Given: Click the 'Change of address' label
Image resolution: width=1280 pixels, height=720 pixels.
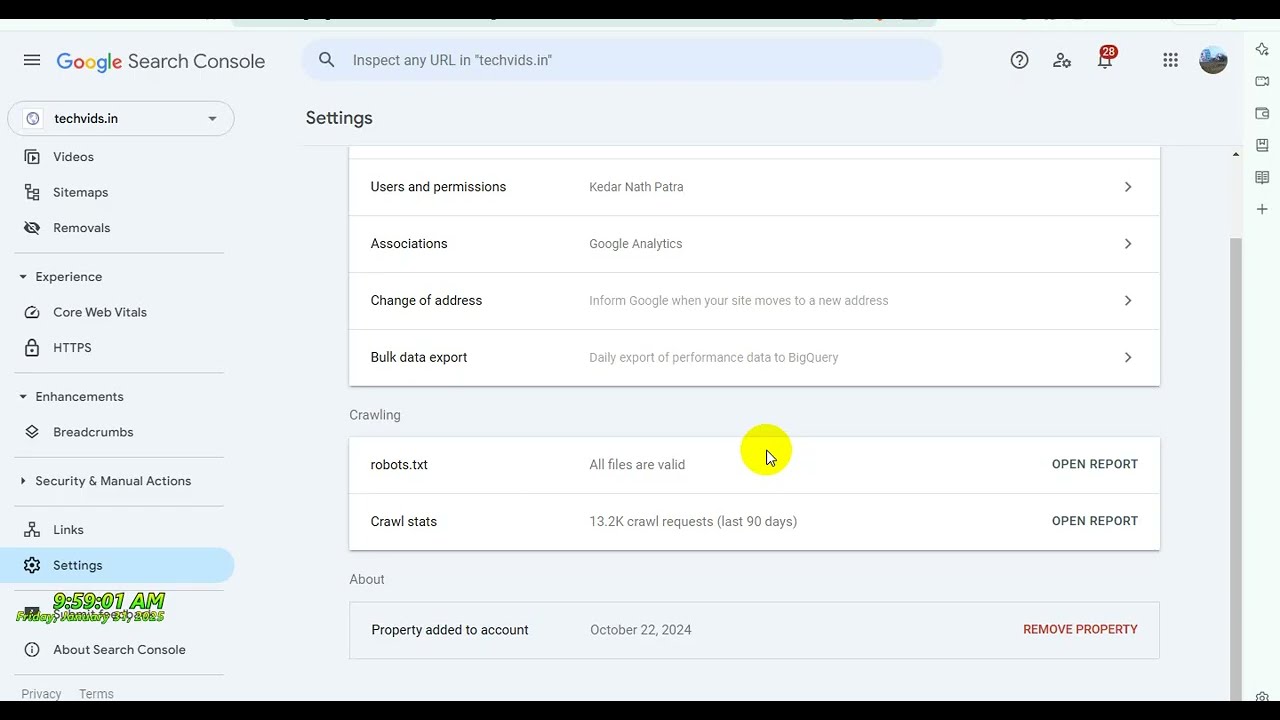Looking at the screenshot, I should coord(426,300).
